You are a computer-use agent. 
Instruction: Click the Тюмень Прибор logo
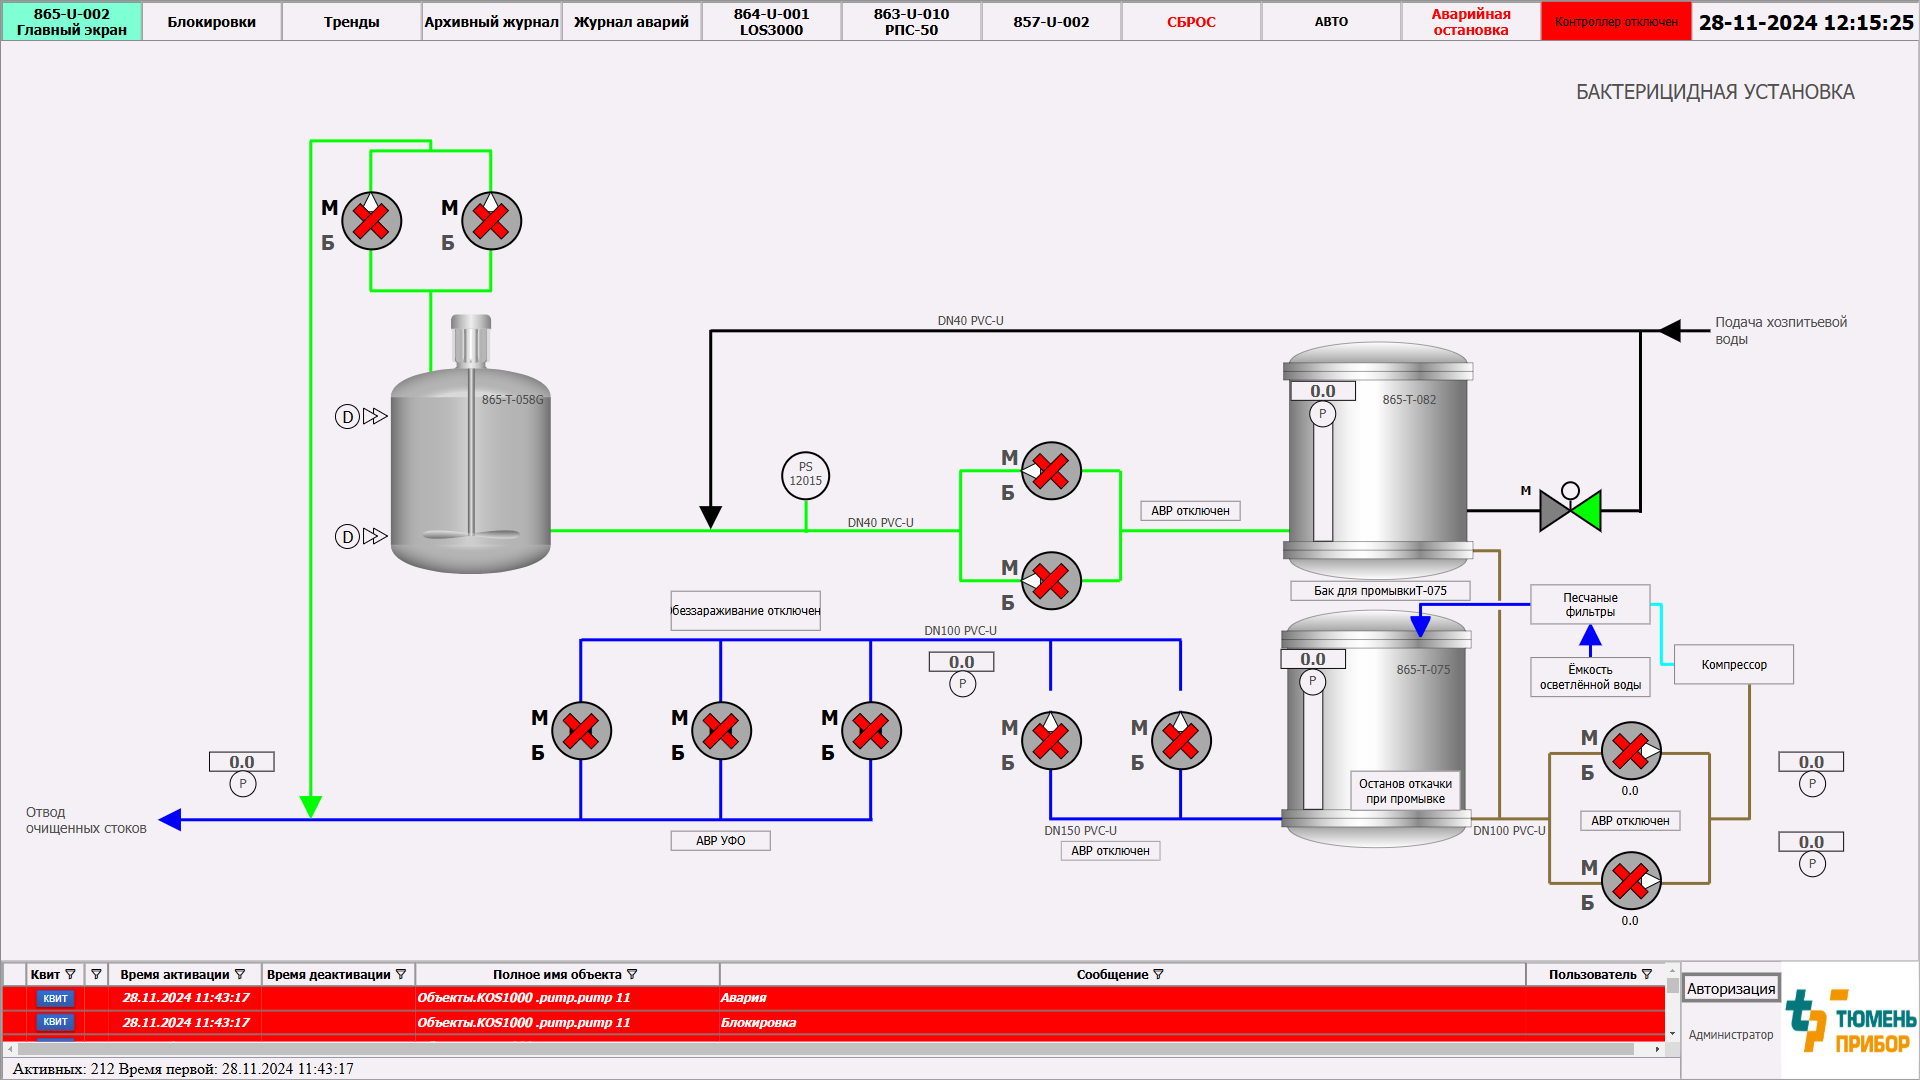[x=1851, y=1022]
